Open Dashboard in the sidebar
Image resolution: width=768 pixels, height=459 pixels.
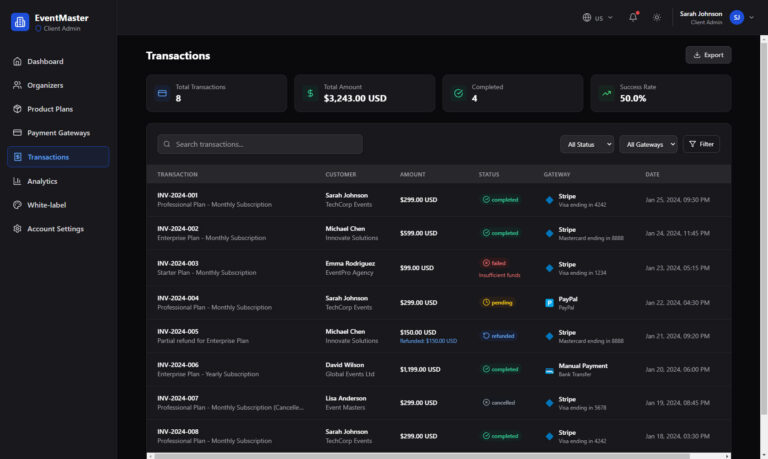45,61
